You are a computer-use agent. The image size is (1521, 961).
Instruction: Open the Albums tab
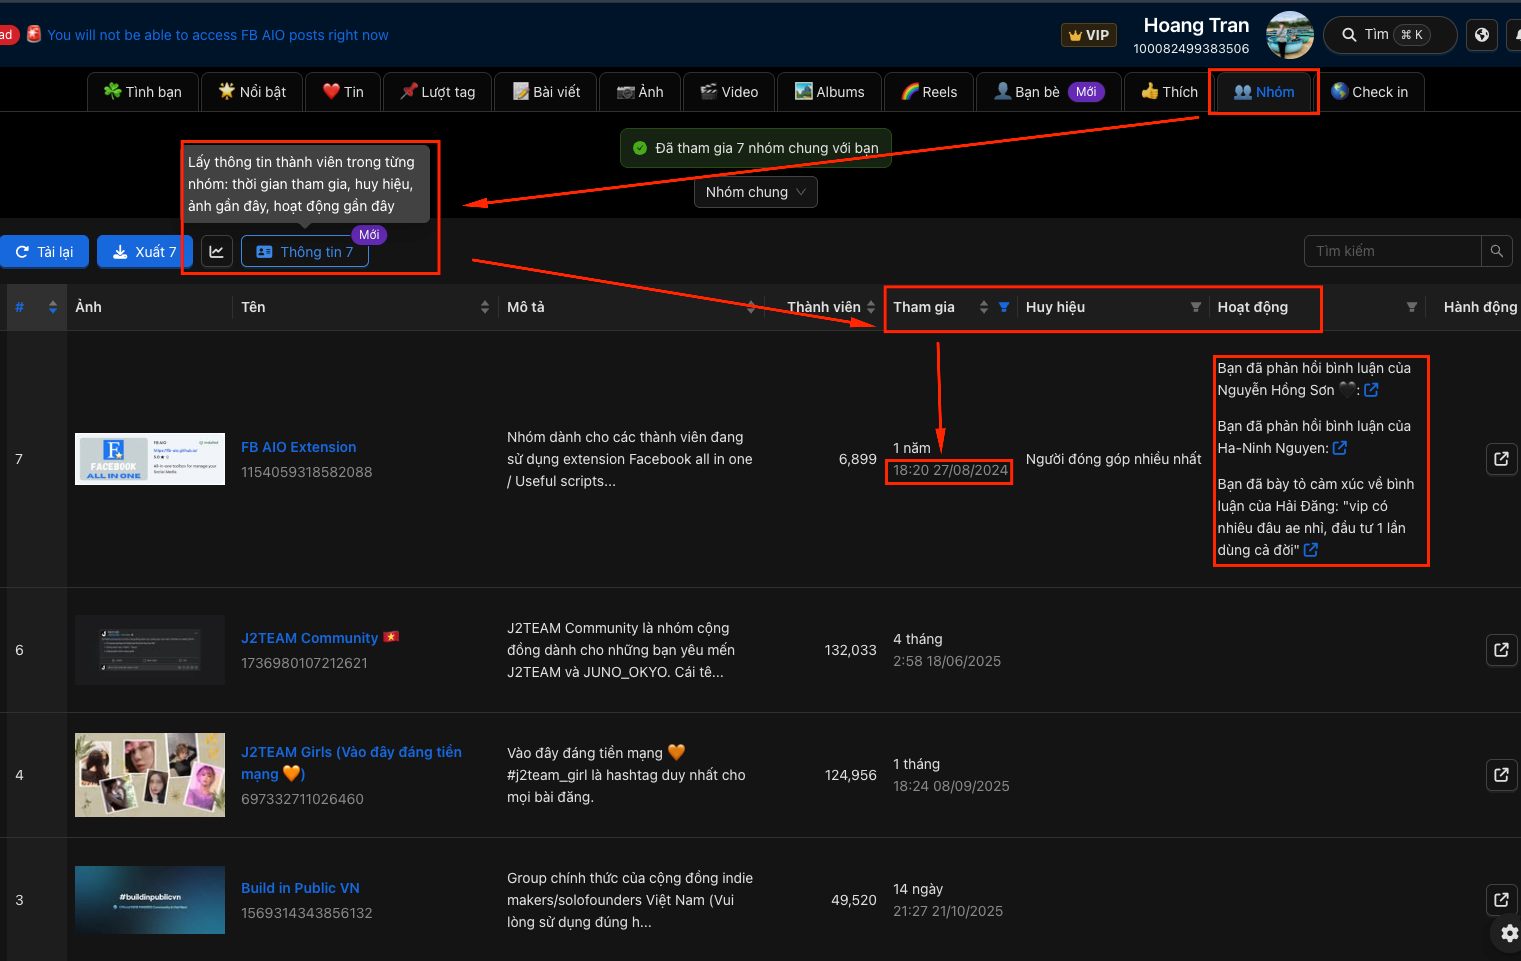coord(829,92)
